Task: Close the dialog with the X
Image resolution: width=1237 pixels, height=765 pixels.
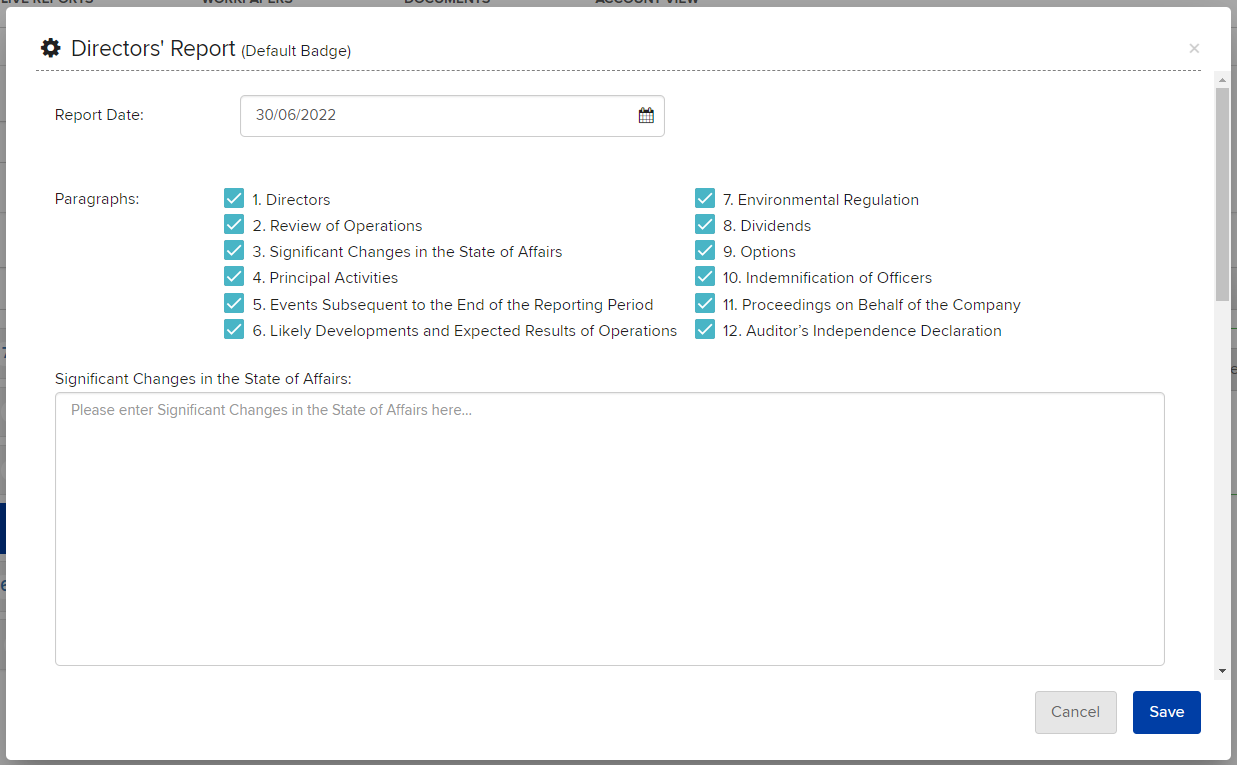Action: click(1194, 48)
